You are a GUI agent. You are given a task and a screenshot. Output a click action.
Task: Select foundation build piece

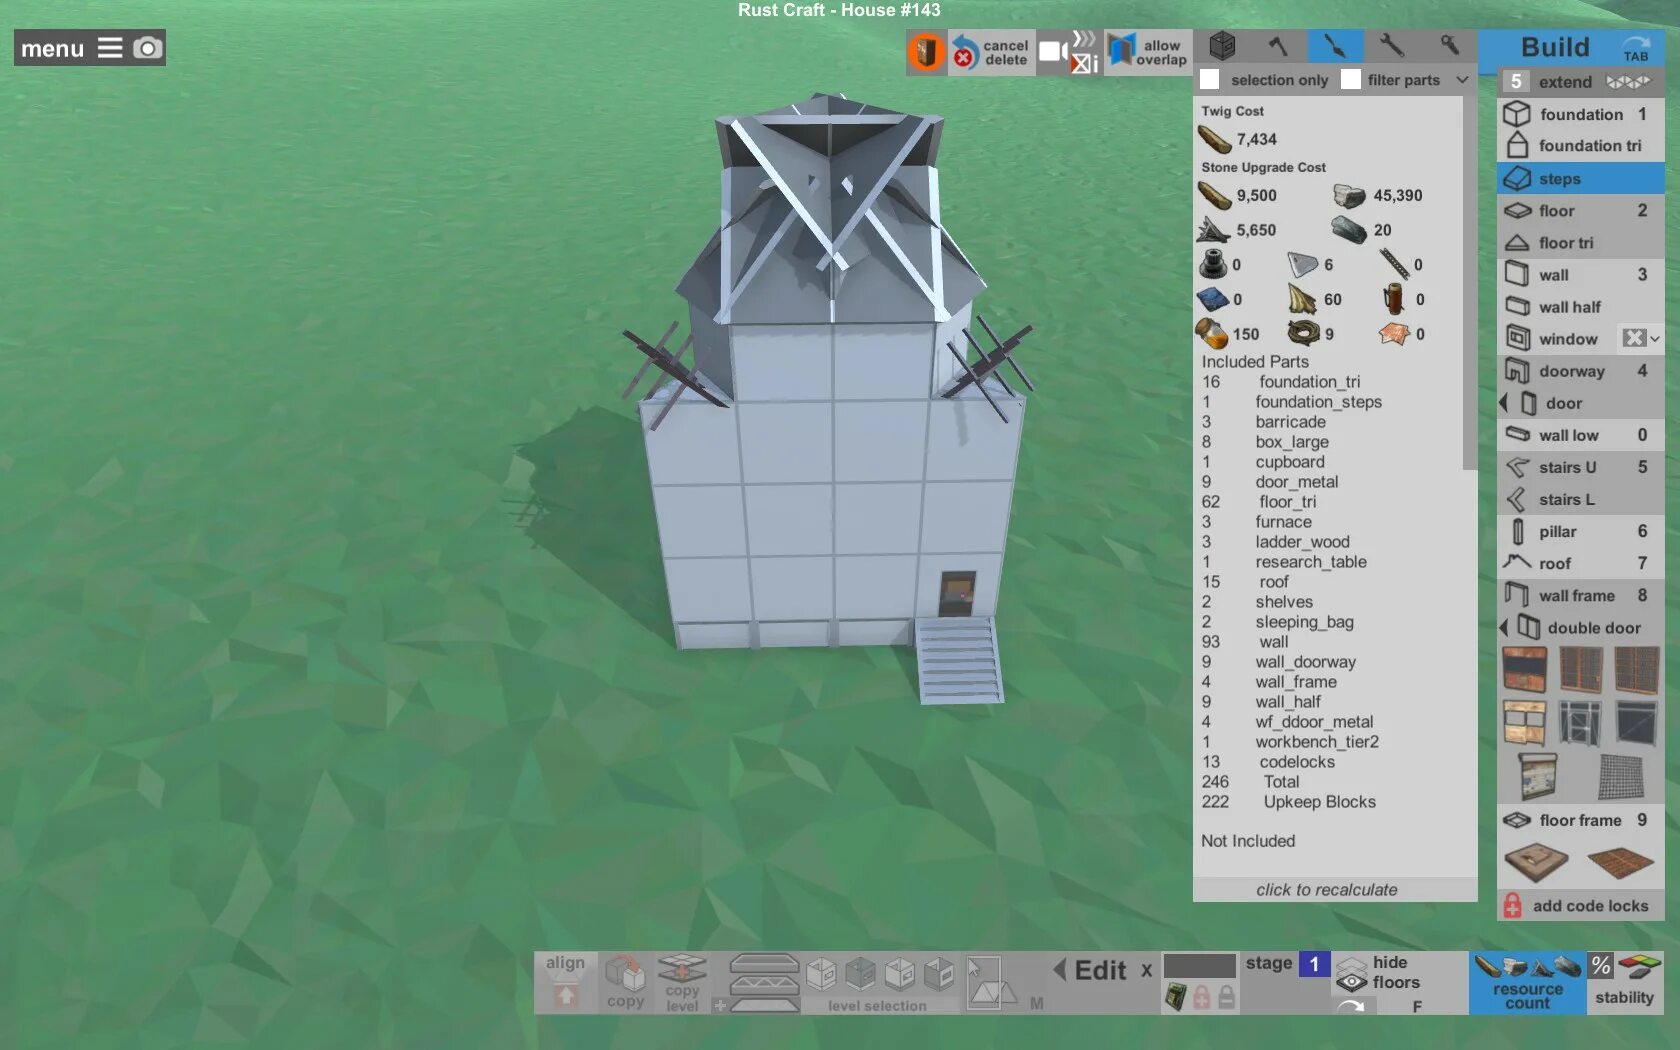[x=1581, y=114]
